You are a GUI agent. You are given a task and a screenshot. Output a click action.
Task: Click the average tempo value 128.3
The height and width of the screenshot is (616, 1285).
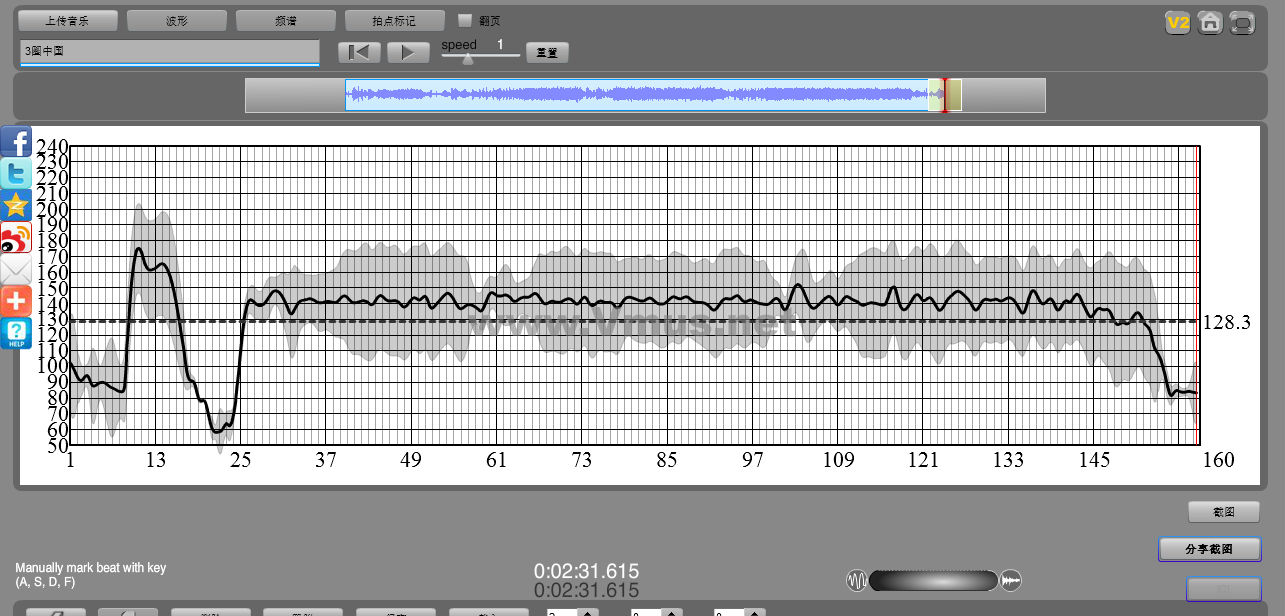(1229, 322)
